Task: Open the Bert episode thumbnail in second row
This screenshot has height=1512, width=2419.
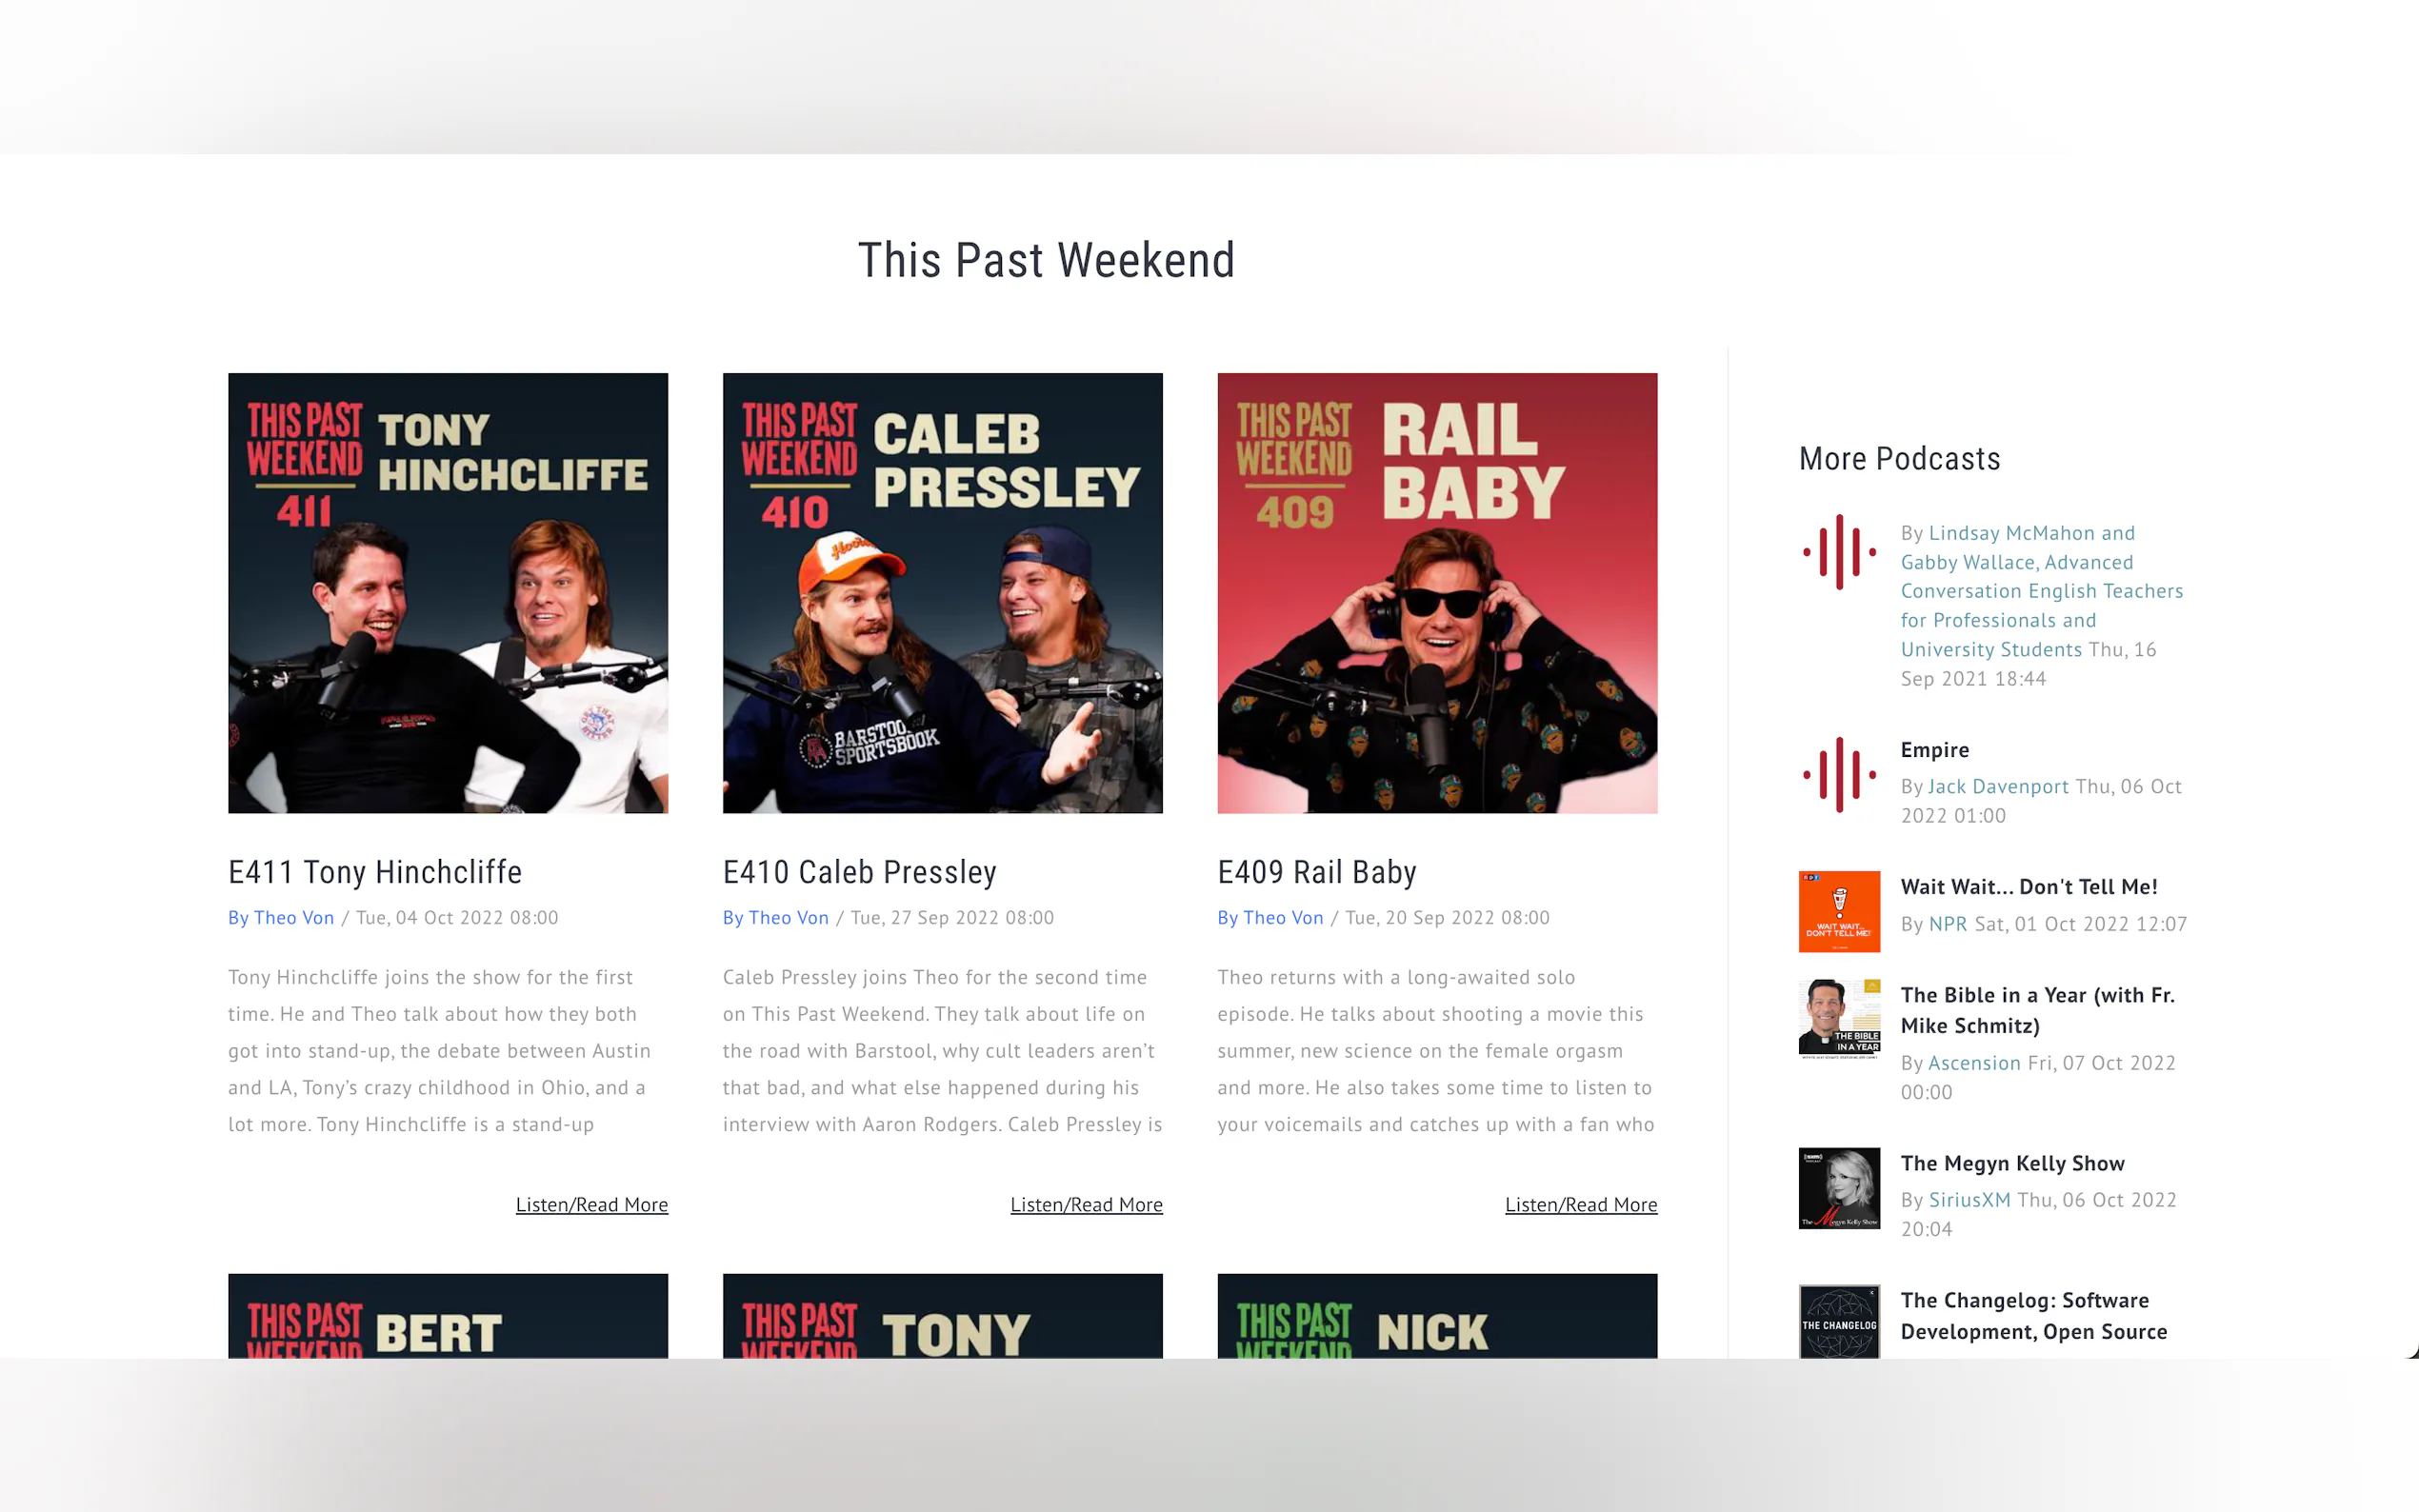Action: (x=448, y=1316)
